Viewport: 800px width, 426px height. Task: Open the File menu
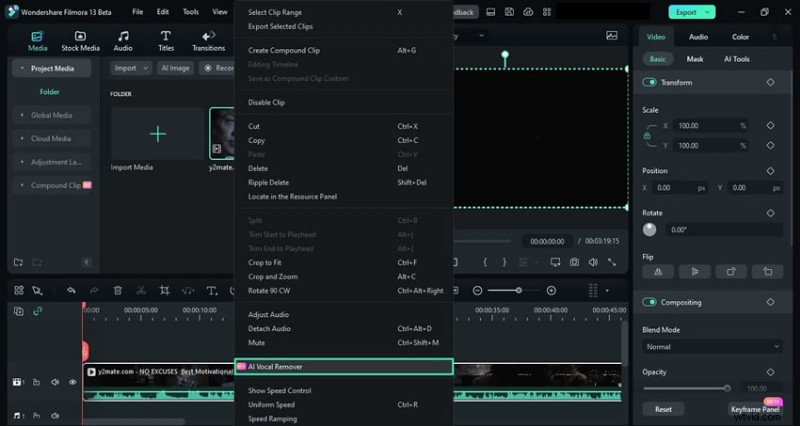coord(138,12)
